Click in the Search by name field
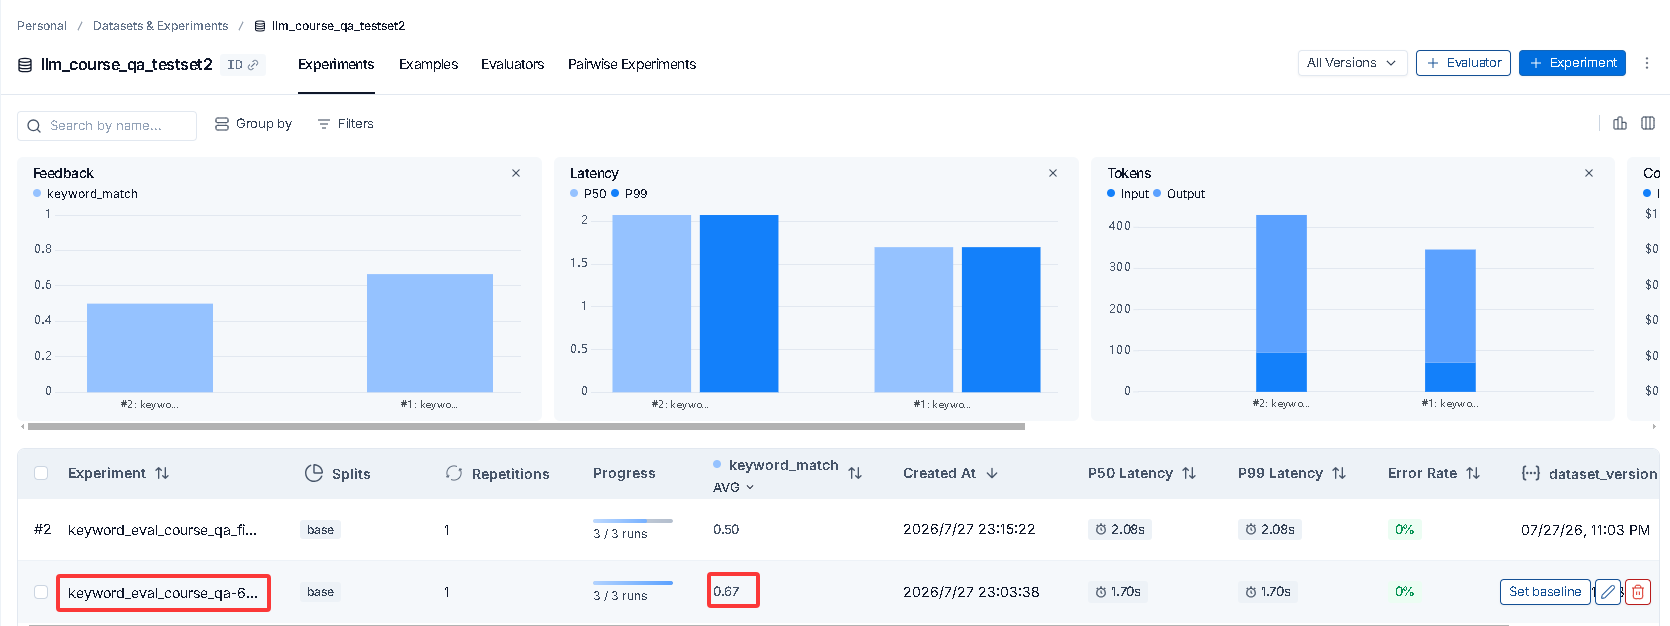 tap(107, 126)
